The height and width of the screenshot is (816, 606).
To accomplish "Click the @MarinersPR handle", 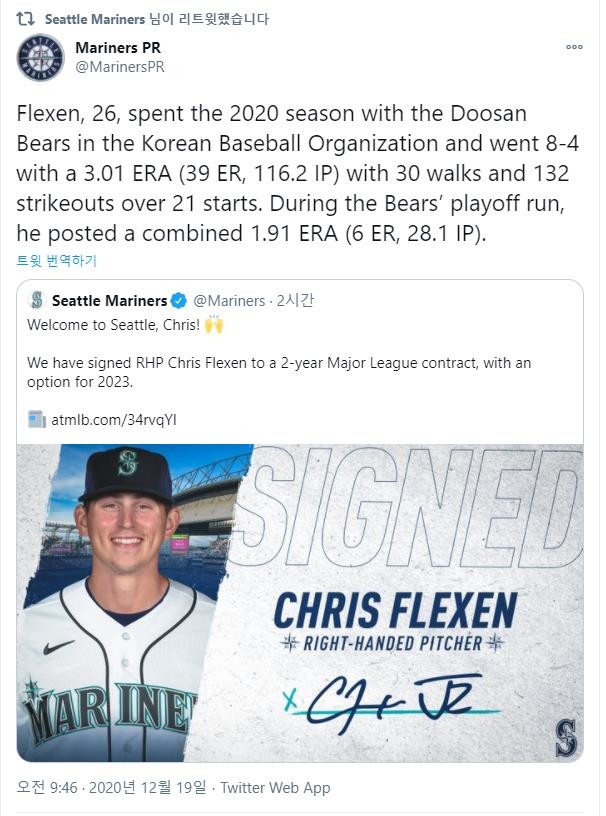I will tap(120, 67).
